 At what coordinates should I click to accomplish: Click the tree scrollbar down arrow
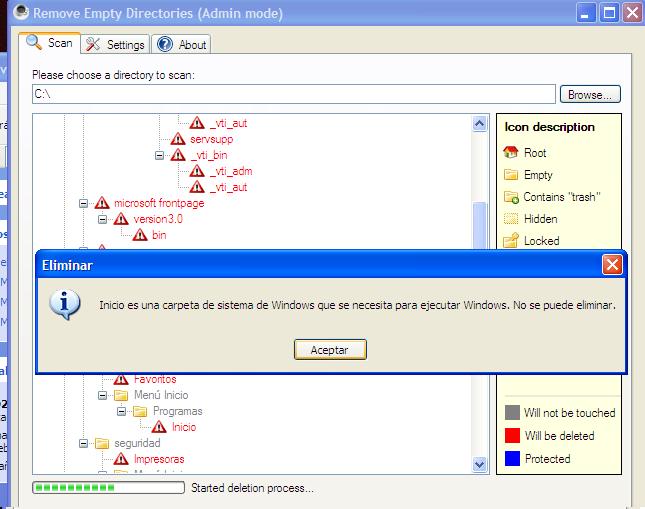point(480,465)
